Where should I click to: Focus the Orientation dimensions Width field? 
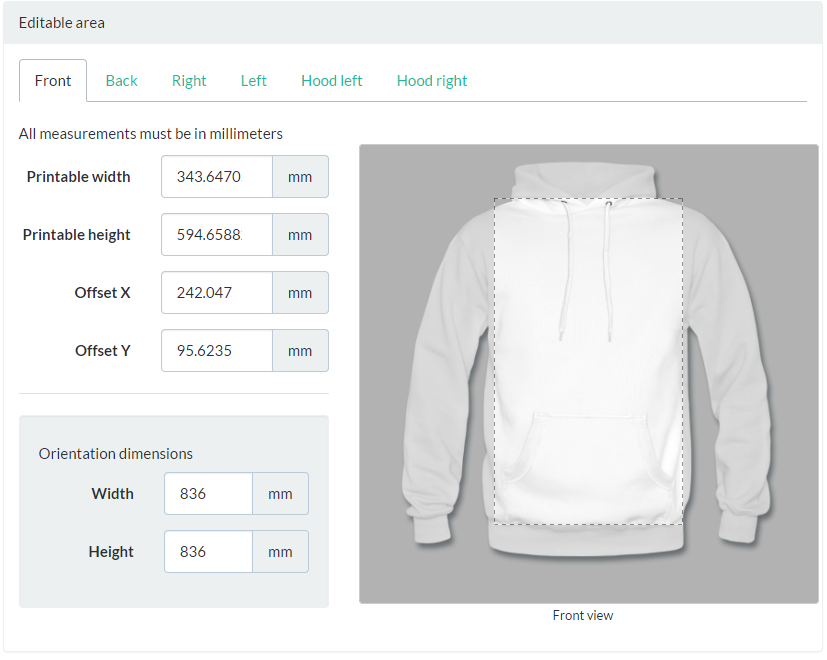tap(208, 494)
